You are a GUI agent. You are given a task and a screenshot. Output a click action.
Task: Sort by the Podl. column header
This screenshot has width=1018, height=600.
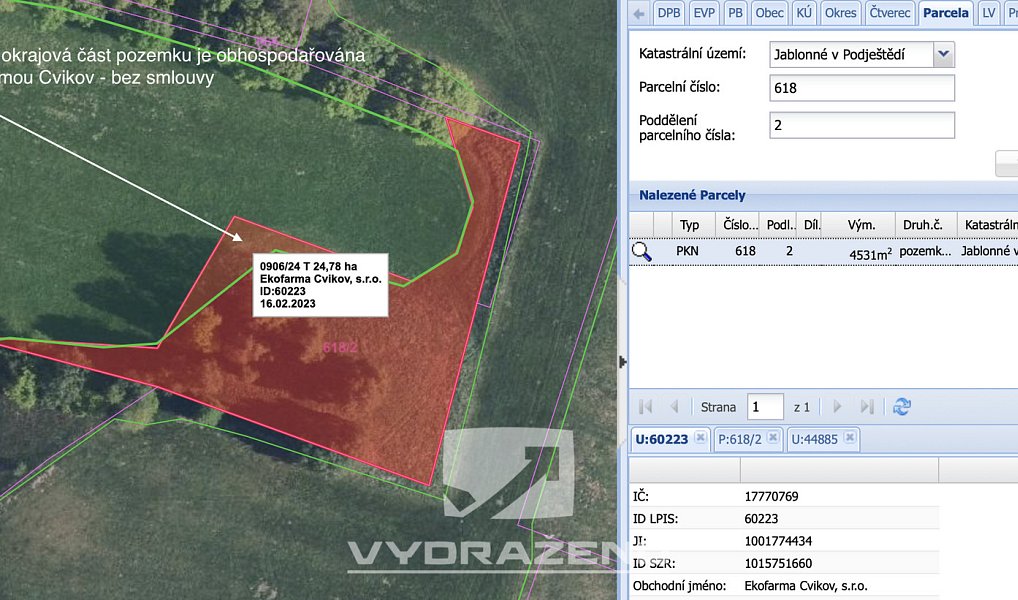[x=780, y=225]
